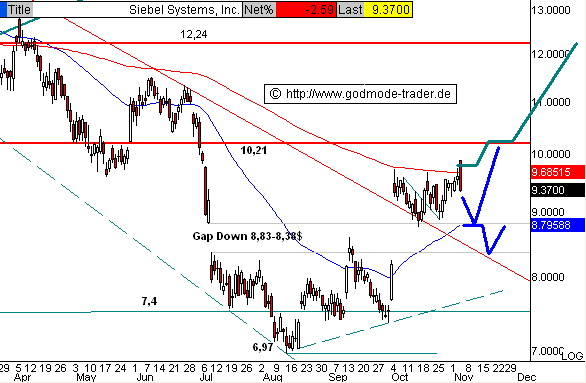Click the 10.0000 axis label
The height and width of the screenshot is (383, 586).
(551, 154)
